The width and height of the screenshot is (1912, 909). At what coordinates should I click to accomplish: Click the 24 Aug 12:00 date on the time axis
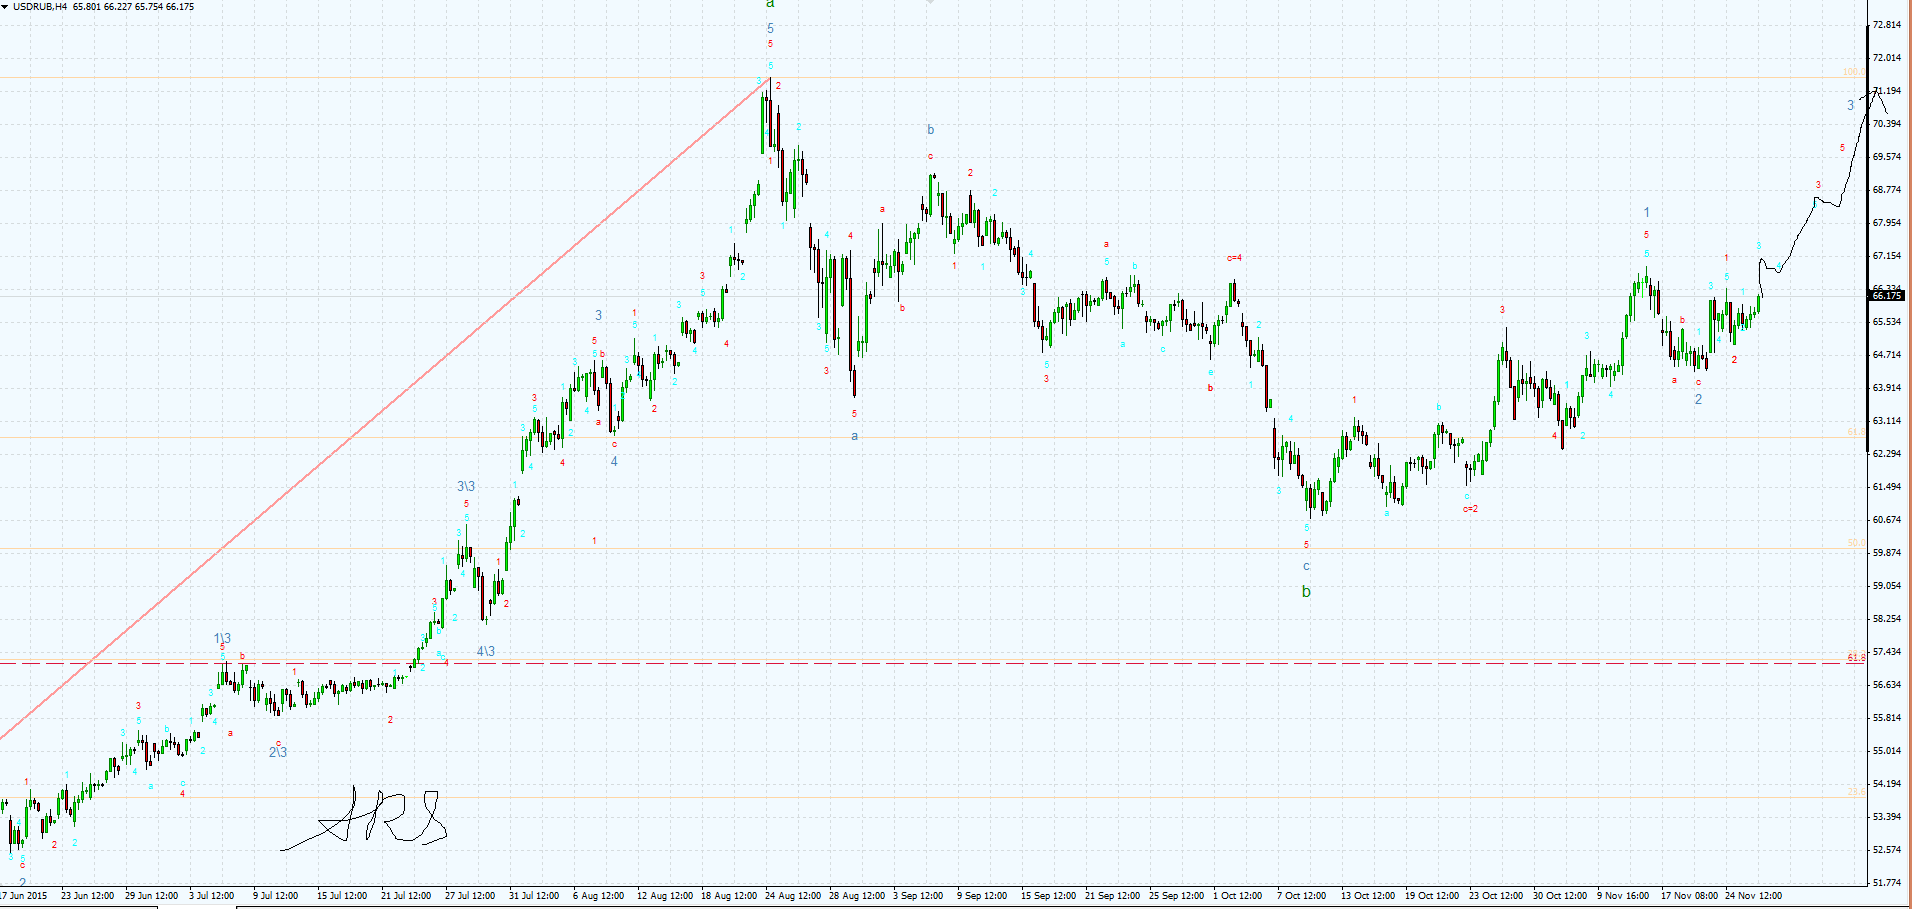(x=793, y=896)
